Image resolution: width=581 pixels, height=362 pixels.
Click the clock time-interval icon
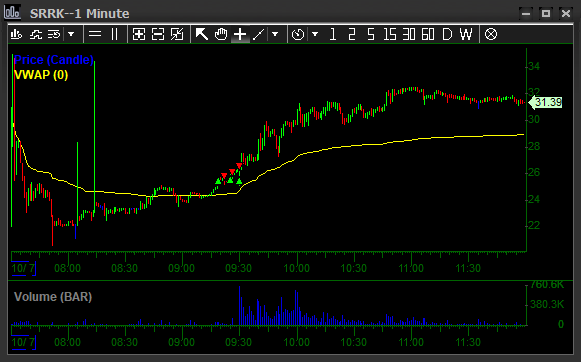coord(298,34)
